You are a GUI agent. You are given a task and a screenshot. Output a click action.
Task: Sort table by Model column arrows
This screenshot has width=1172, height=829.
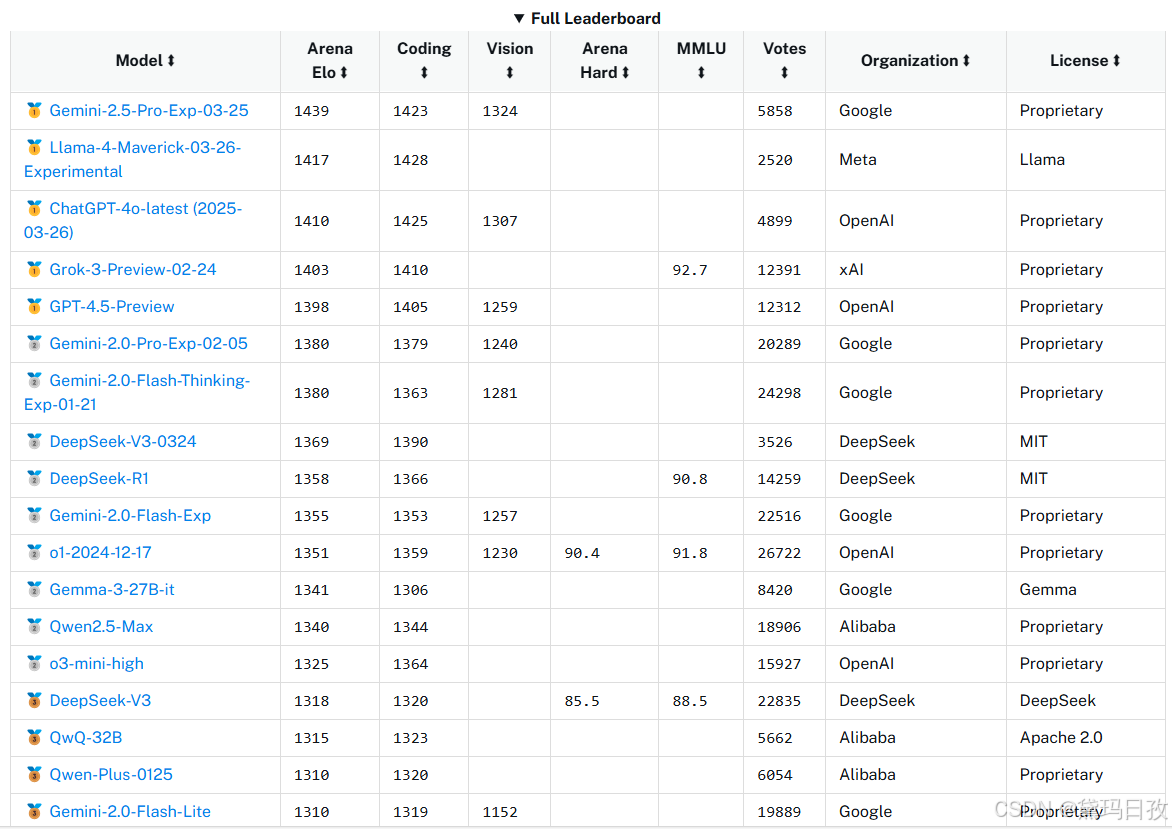tap(171, 61)
